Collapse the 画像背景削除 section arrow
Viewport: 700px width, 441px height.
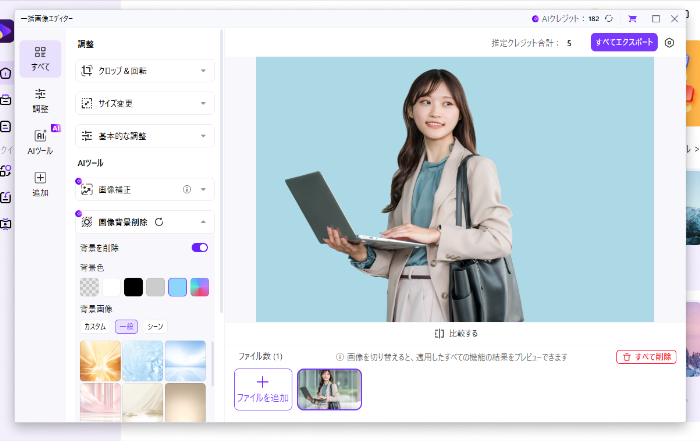203,222
